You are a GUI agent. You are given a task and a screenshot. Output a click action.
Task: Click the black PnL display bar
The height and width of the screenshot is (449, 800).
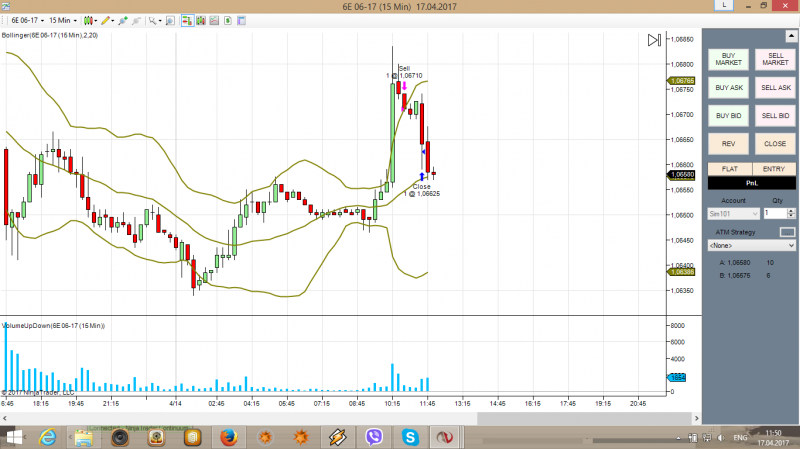(x=752, y=183)
